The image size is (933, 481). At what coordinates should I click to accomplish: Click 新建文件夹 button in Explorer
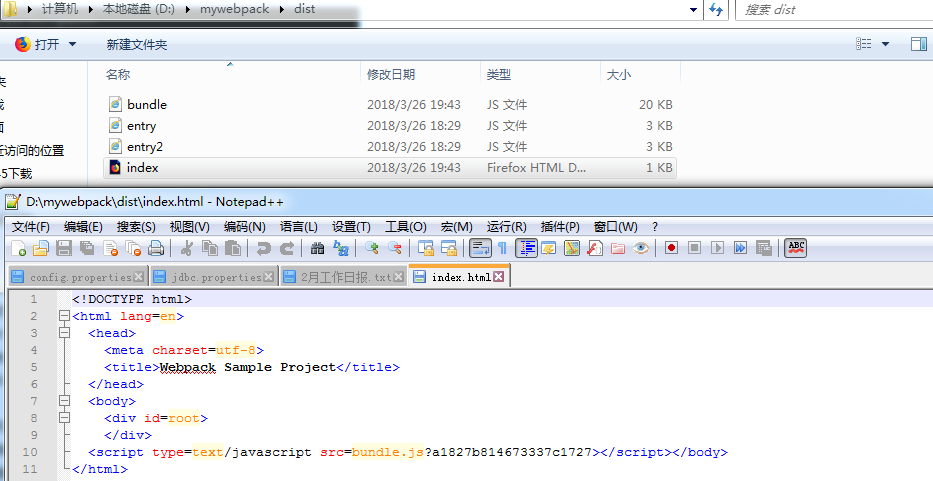pos(137,44)
